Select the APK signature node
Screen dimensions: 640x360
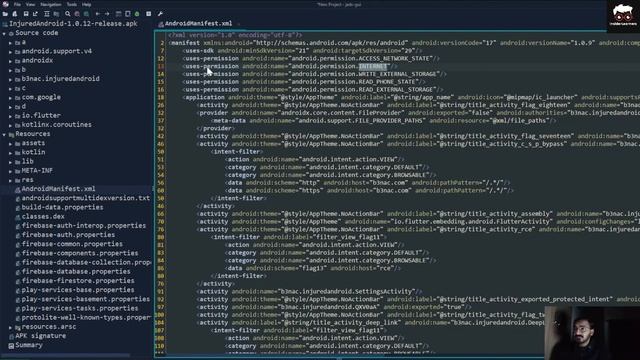click(40, 336)
